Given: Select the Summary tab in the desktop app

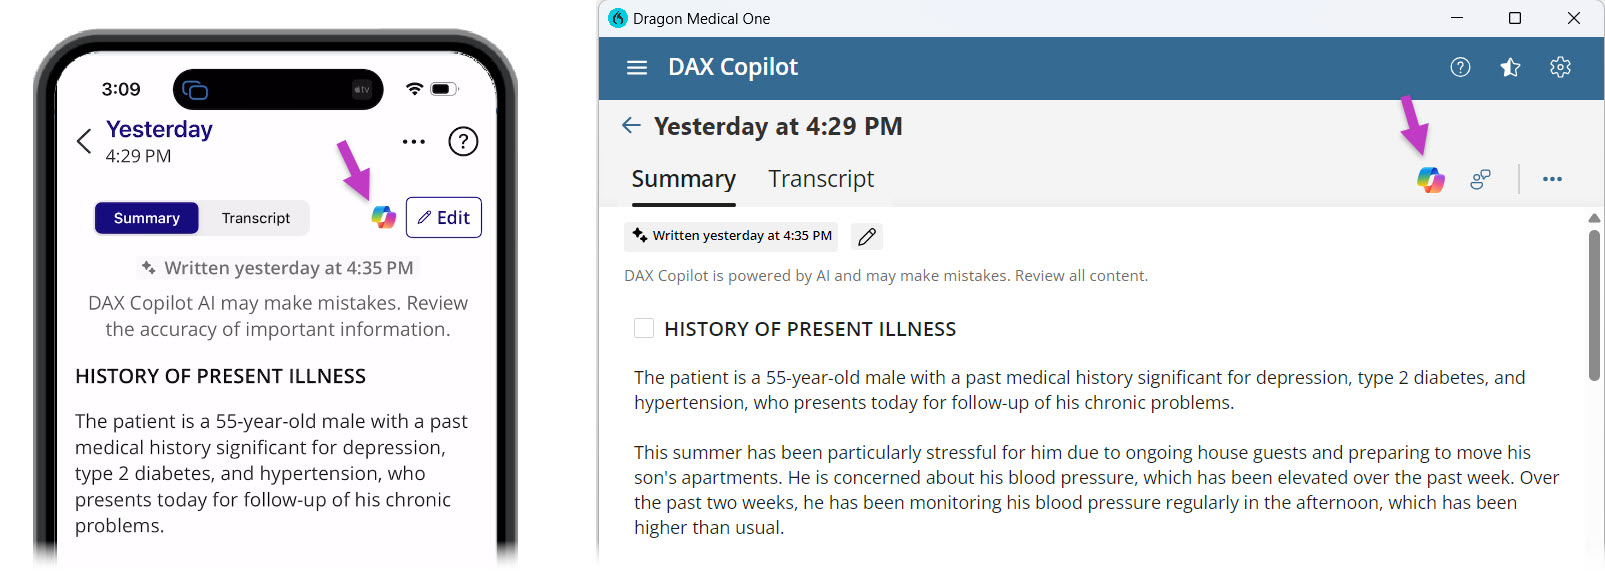Looking at the screenshot, I should pyautogui.click(x=684, y=179).
